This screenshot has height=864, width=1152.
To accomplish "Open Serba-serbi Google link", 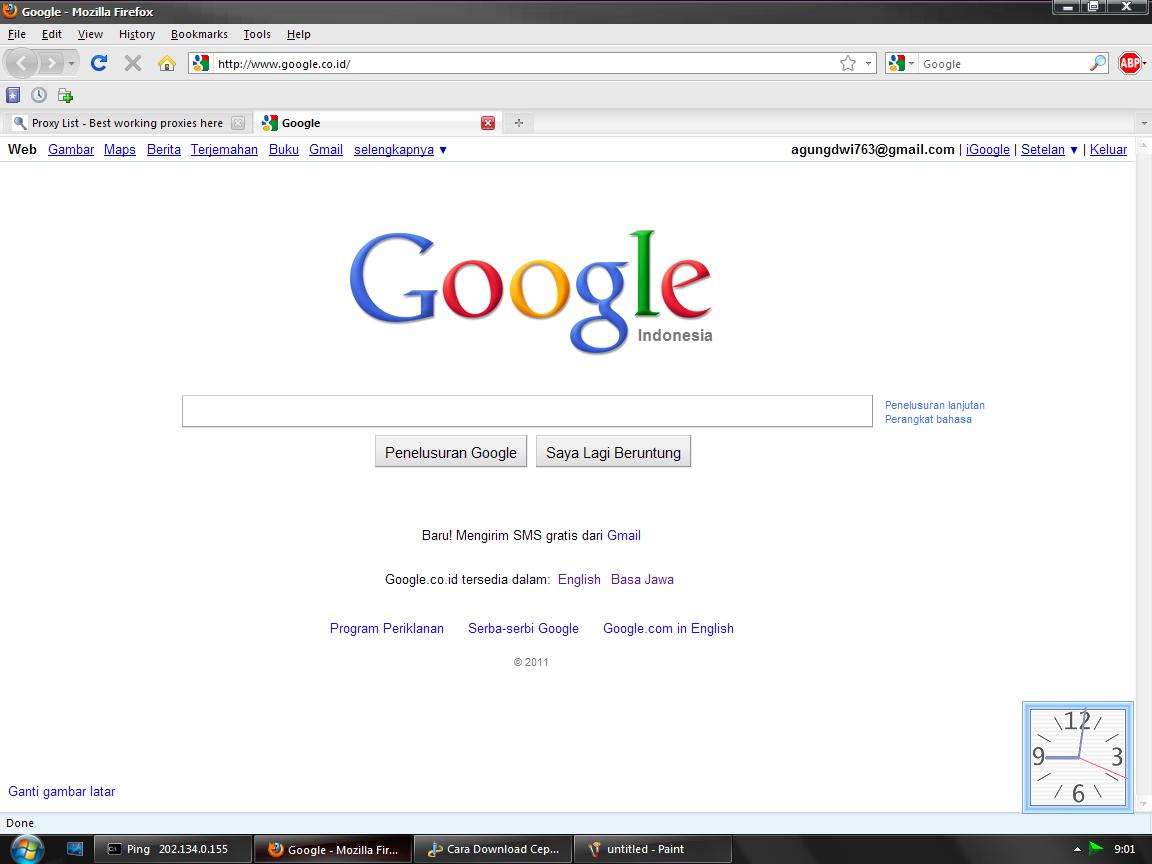I will (523, 628).
